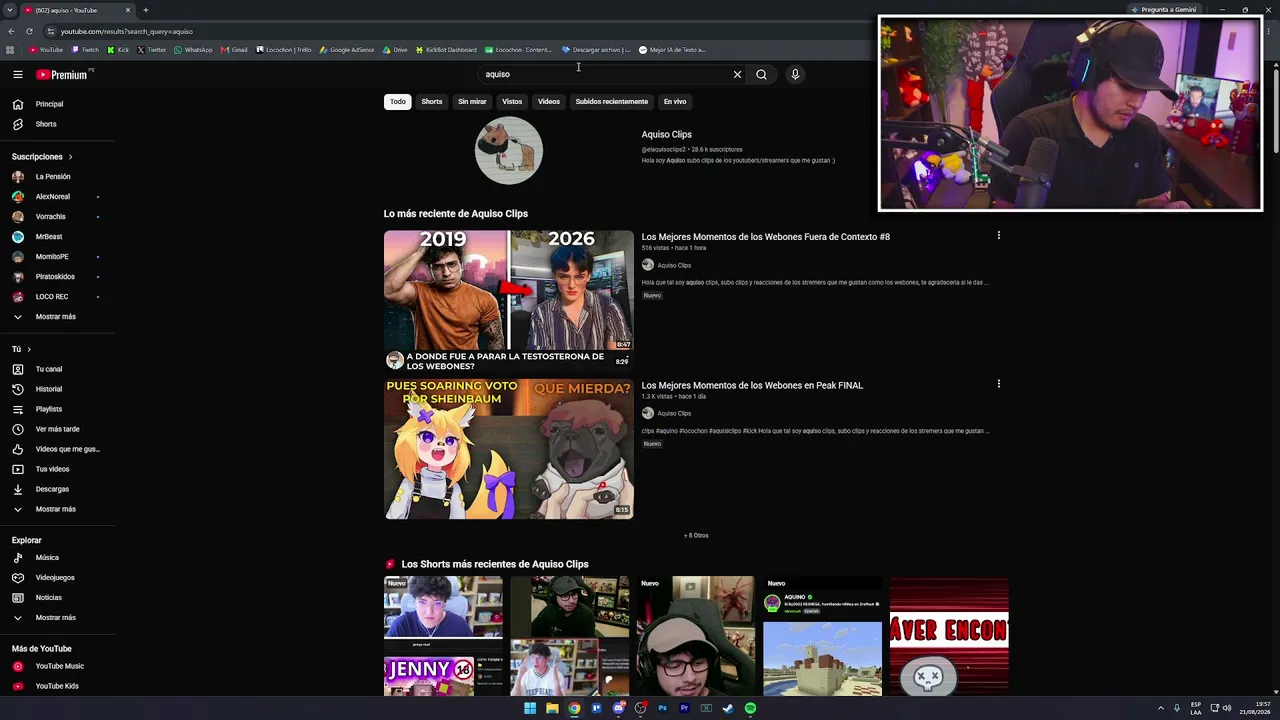Open the JENNY Short thumbnail
This screenshot has height=720, width=1280.
[x=443, y=636]
